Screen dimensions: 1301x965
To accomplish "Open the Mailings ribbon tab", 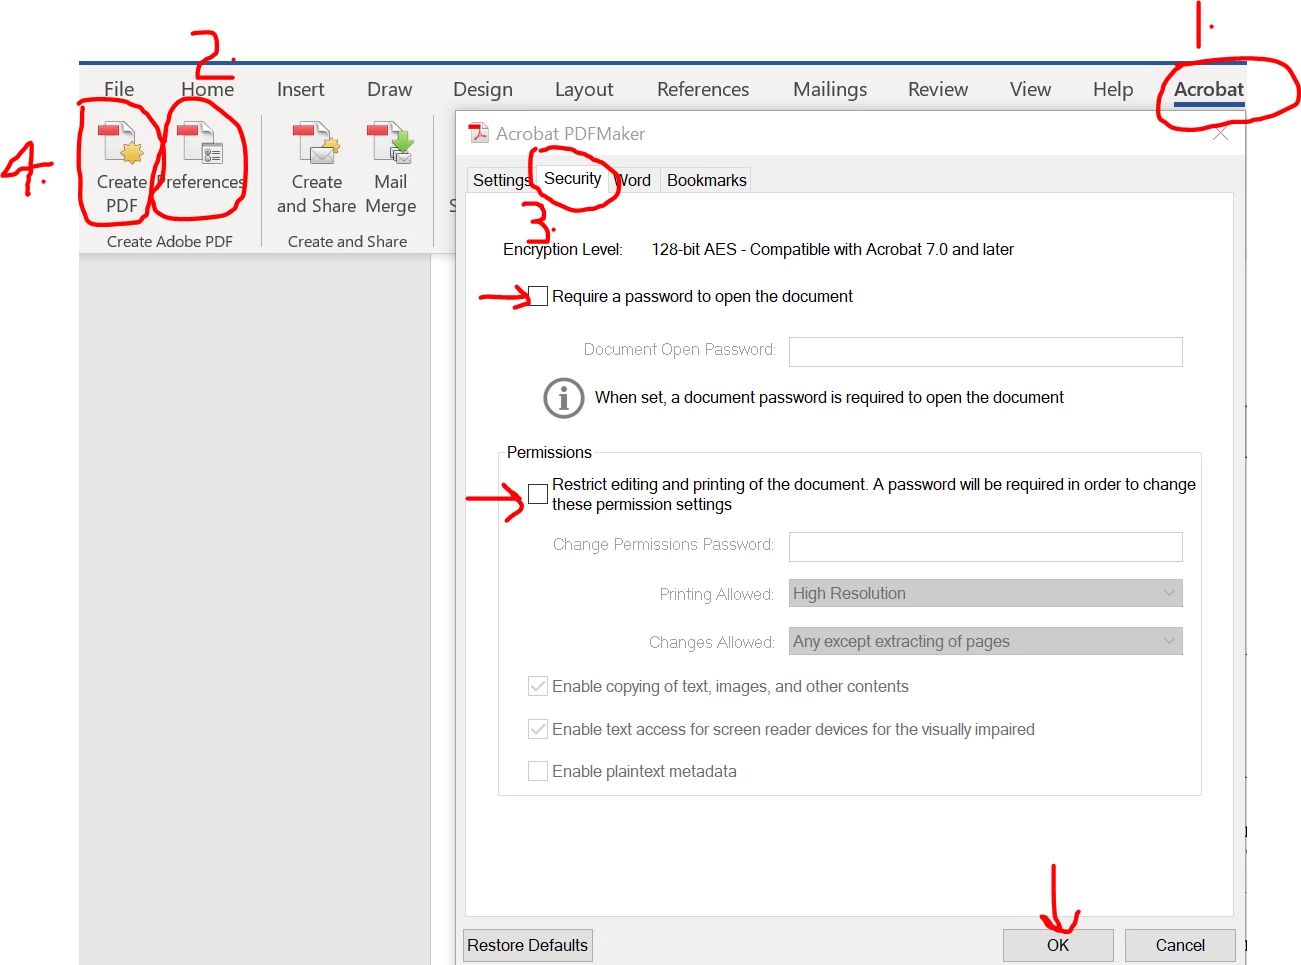I will tap(830, 89).
